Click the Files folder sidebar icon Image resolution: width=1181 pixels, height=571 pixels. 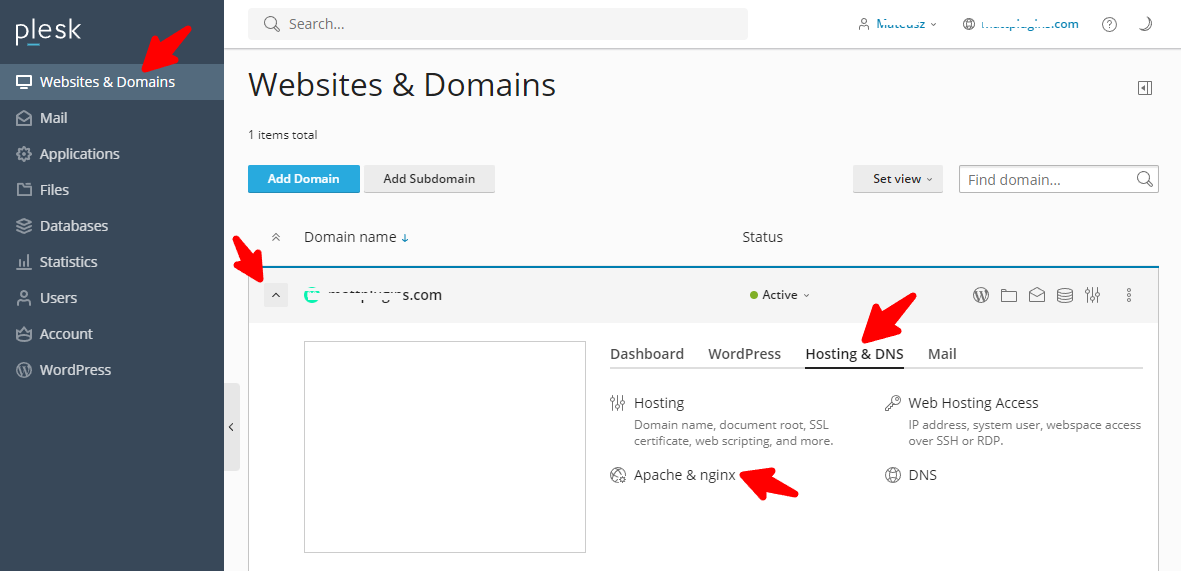pos(24,190)
